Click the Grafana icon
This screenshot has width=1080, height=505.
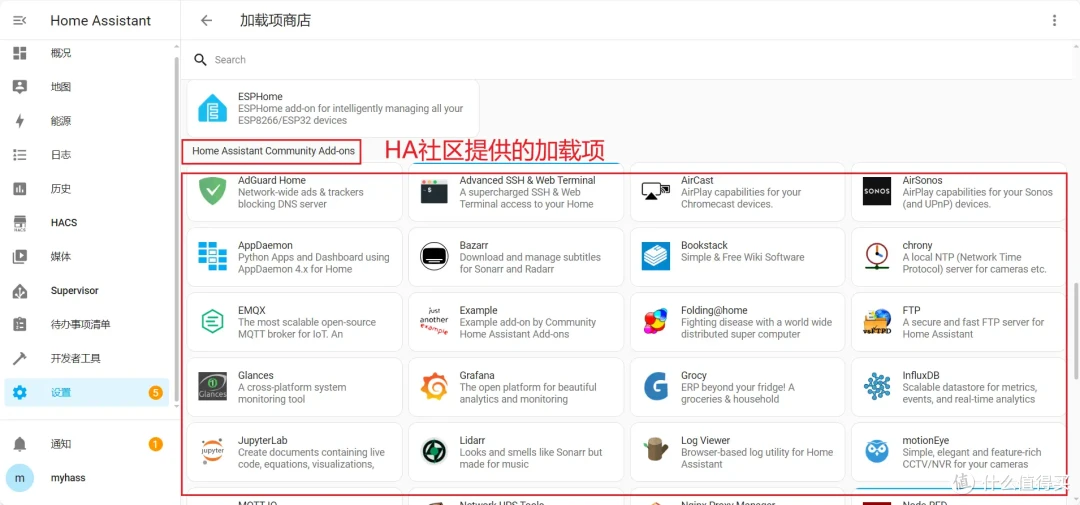[434, 387]
